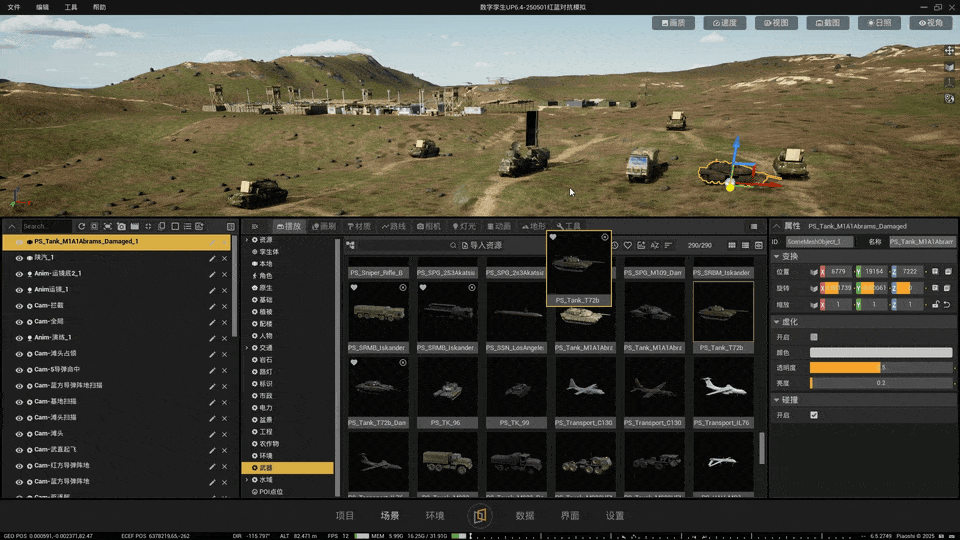The height and width of the screenshot is (540, 960).
Task: Click the scale lock icon in transform
Action: tap(934, 304)
